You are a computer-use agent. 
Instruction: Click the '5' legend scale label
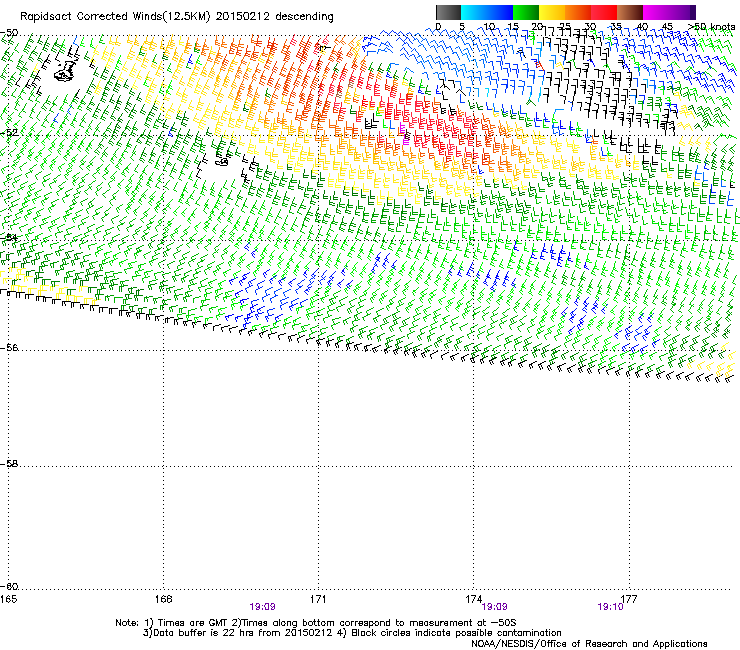[x=462, y=27]
